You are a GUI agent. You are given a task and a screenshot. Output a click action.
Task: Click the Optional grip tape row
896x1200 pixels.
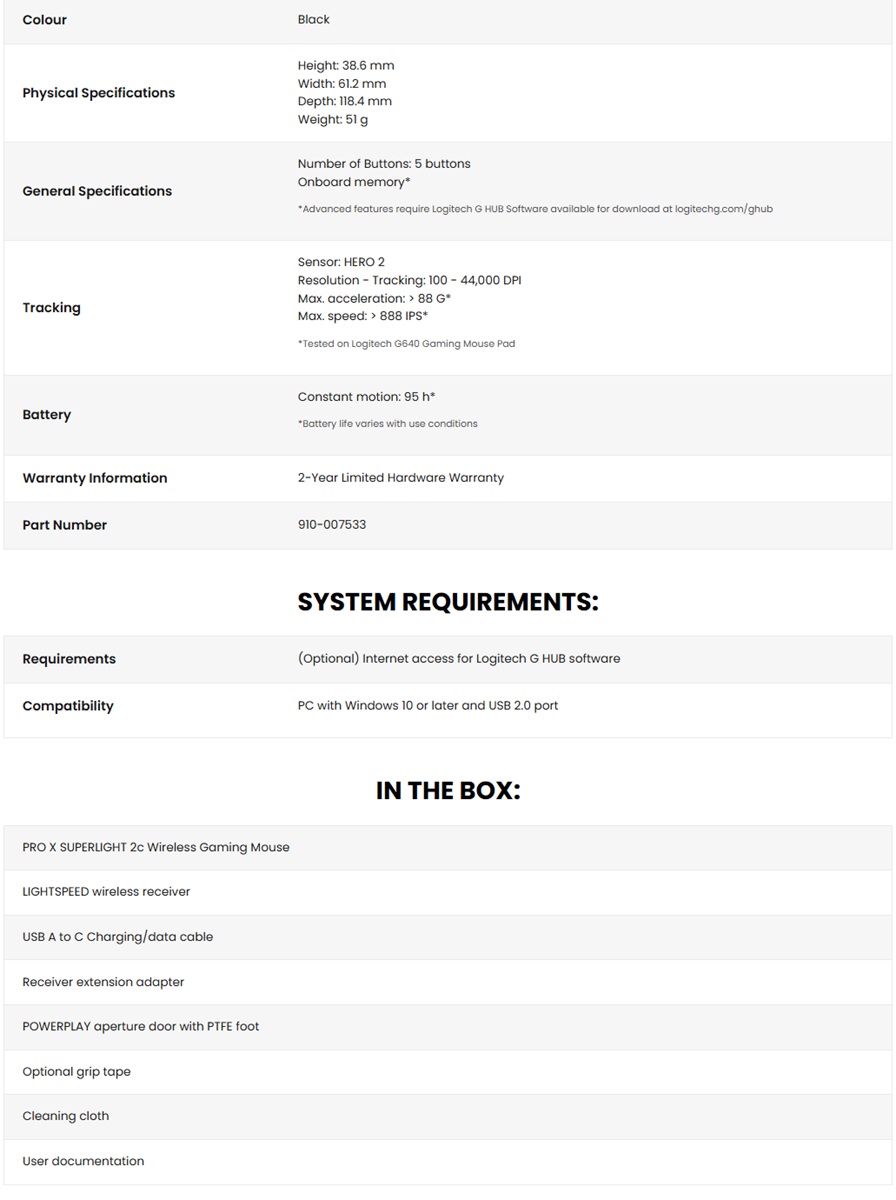[77, 1072]
